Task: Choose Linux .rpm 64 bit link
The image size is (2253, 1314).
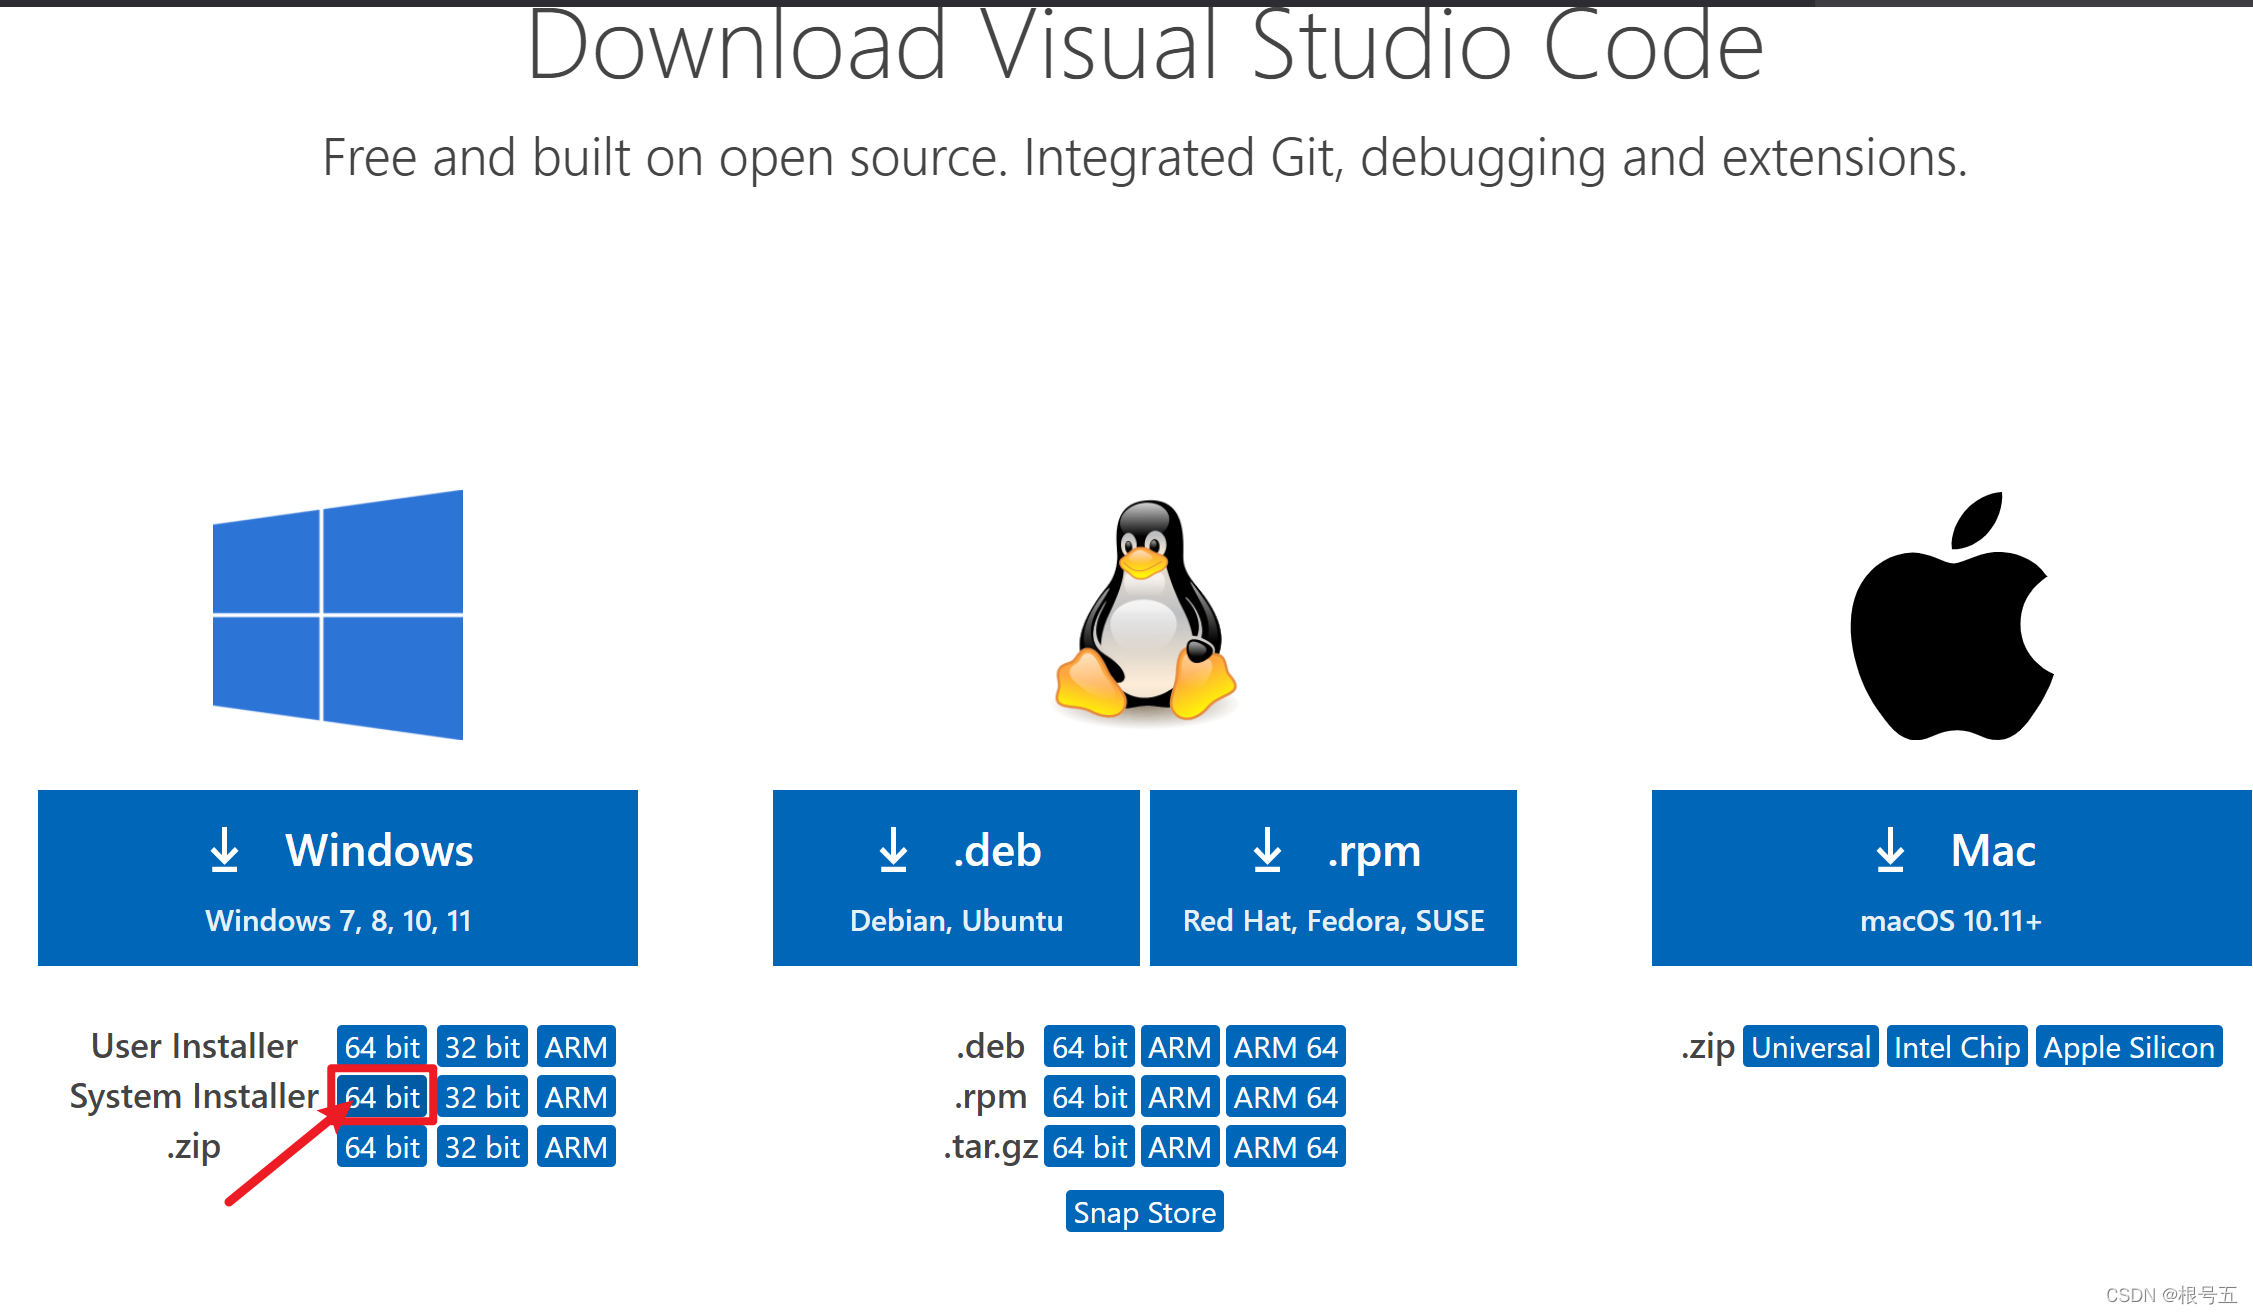Action: (1089, 1097)
